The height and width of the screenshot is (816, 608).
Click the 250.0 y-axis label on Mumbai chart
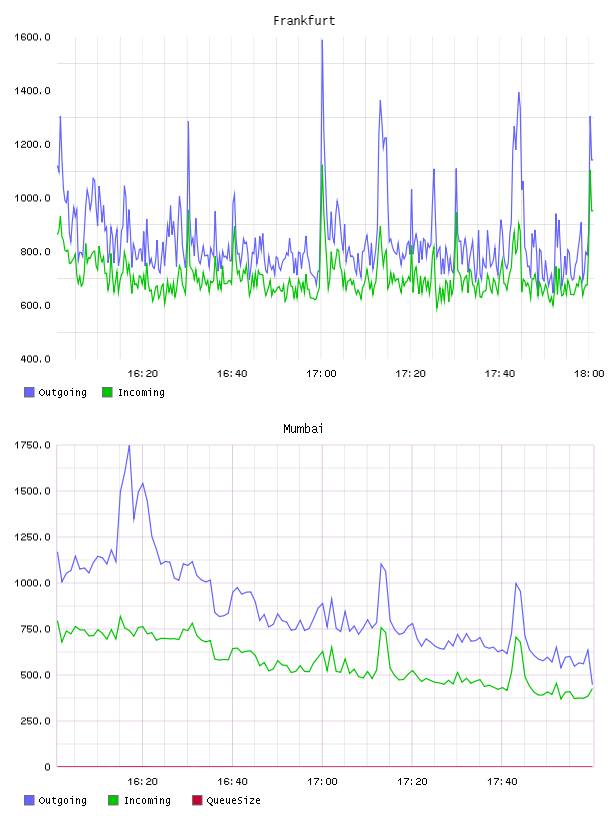click(35, 721)
